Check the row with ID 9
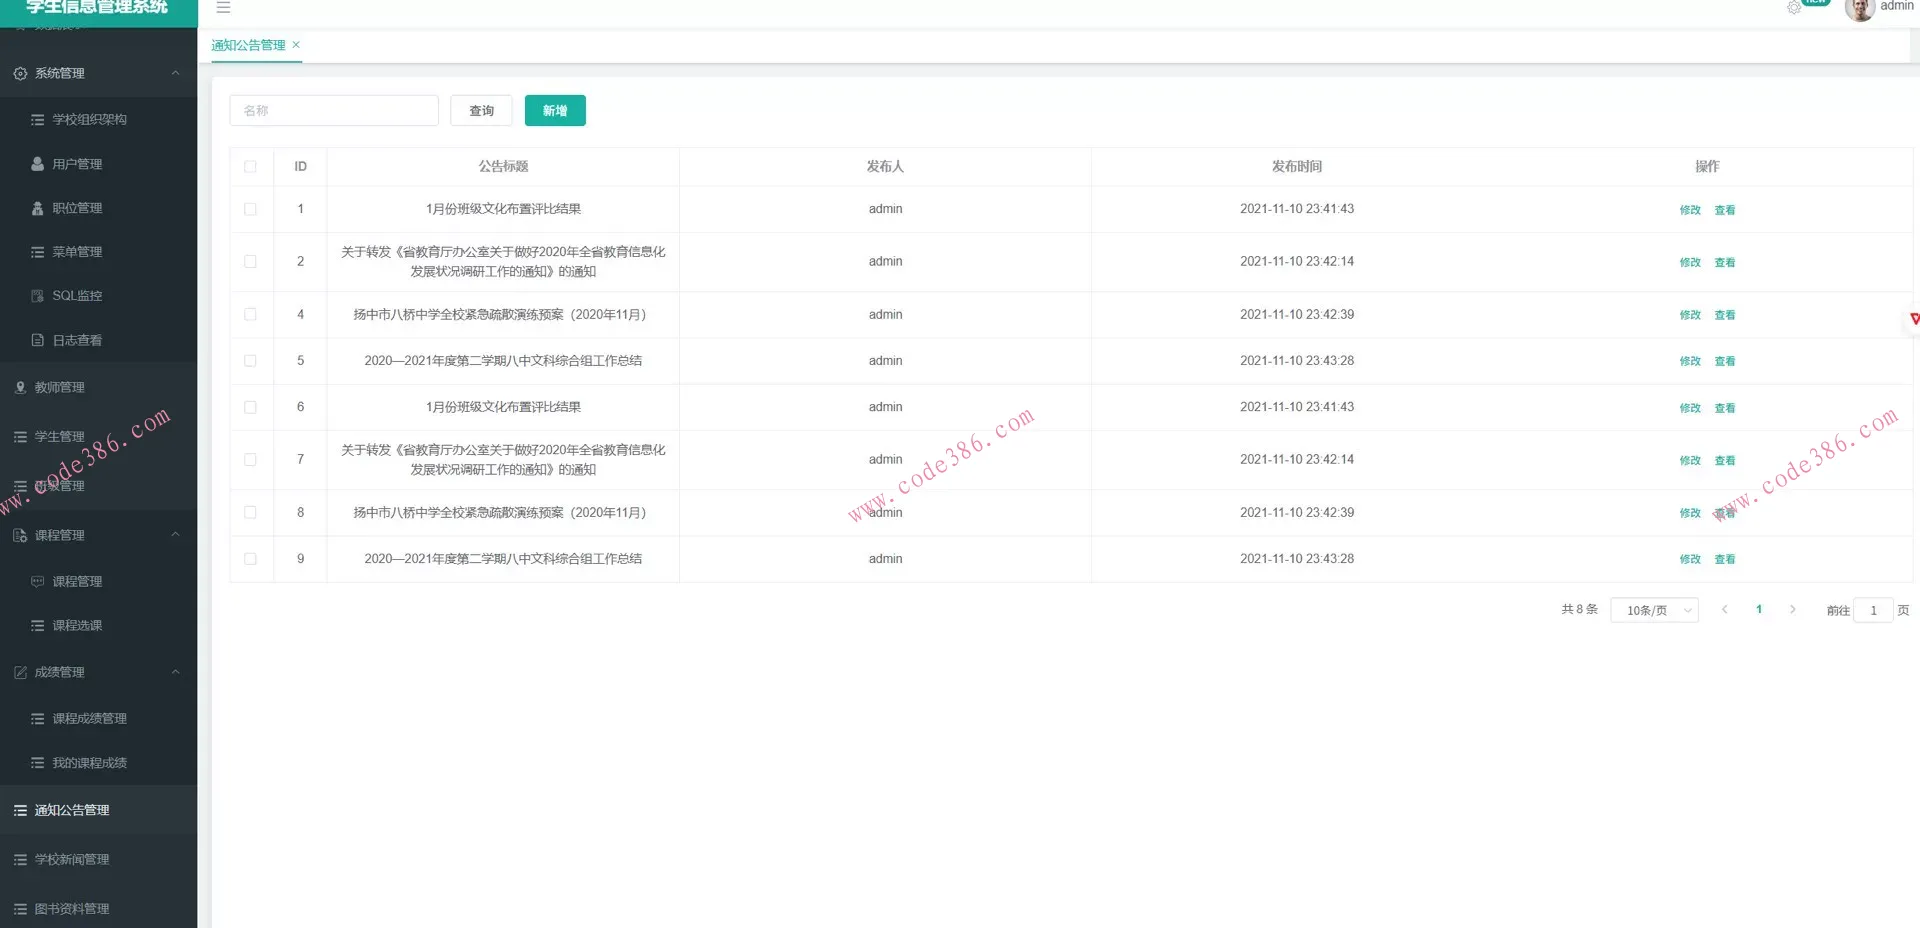The height and width of the screenshot is (928, 1920). click(x=250, y=560)
